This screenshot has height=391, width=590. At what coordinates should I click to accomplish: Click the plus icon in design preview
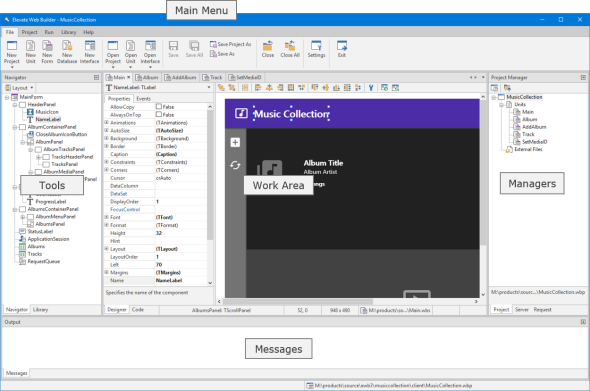[x=235, y=142]
